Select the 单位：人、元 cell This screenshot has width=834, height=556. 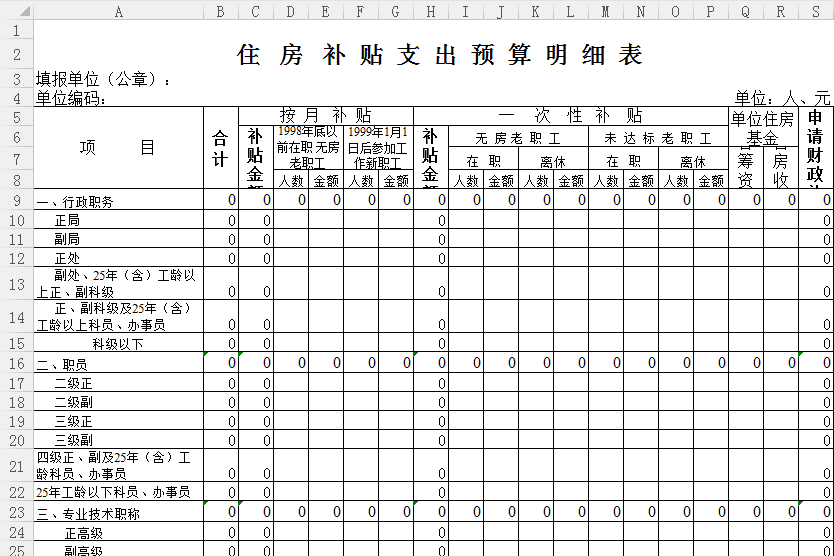click(782, 98)
